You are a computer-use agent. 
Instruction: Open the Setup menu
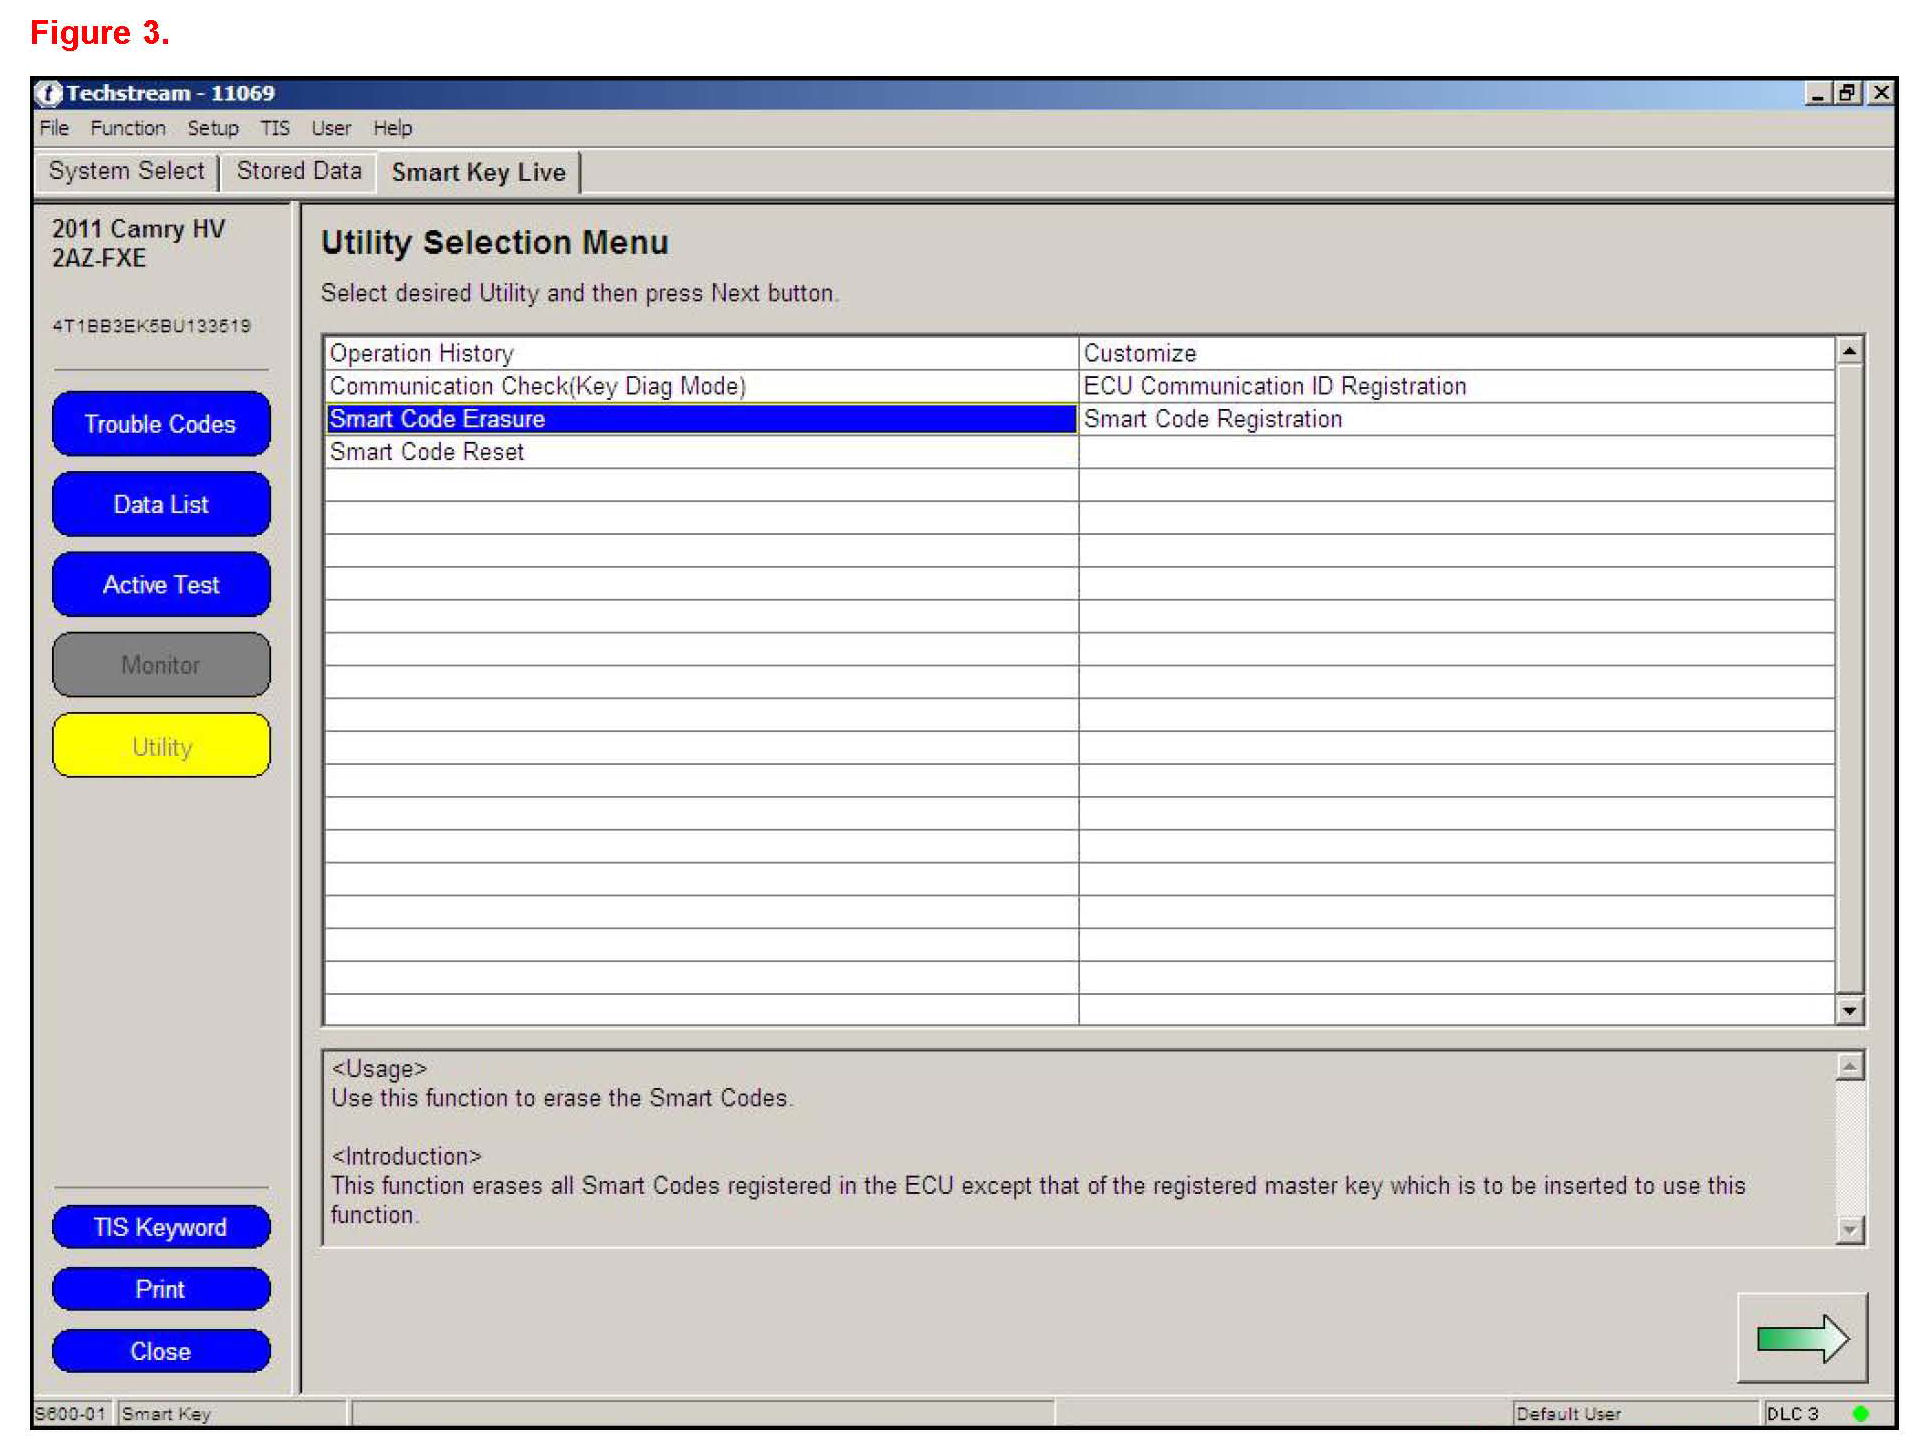pos(213,128)
